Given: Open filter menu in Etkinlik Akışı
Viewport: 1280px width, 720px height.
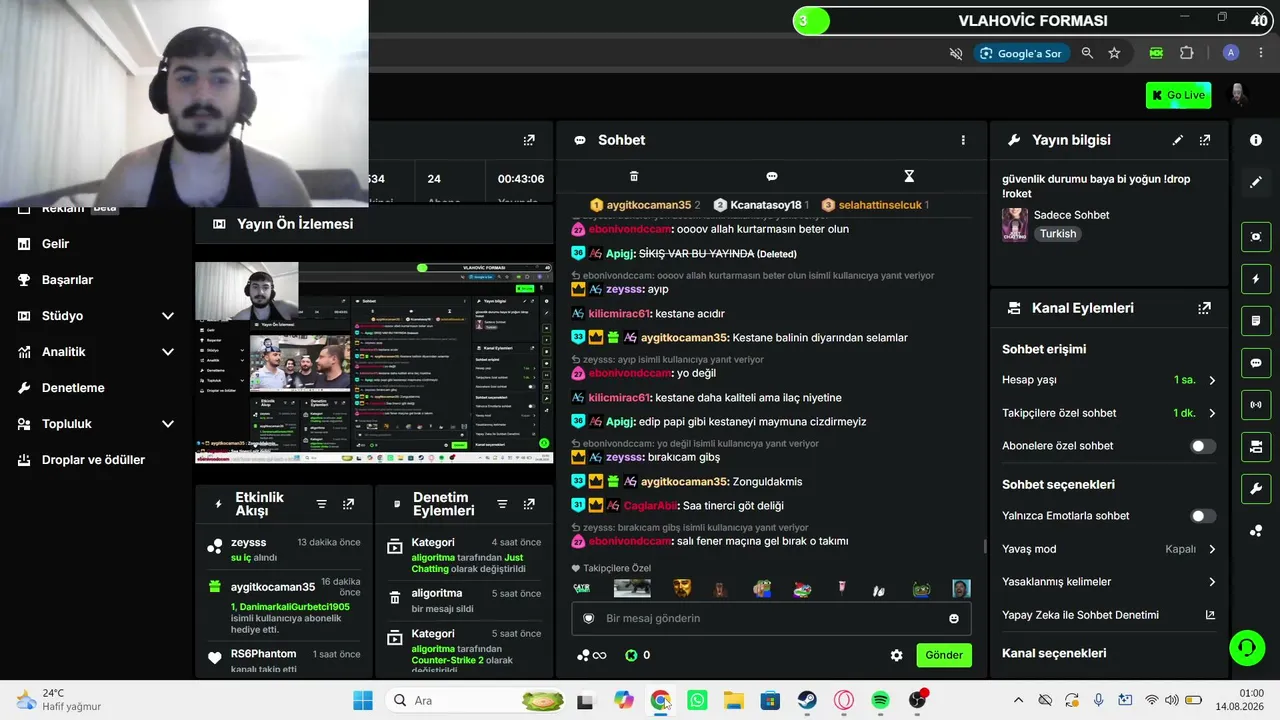Looking at the screenshot, I should (321, 505).
